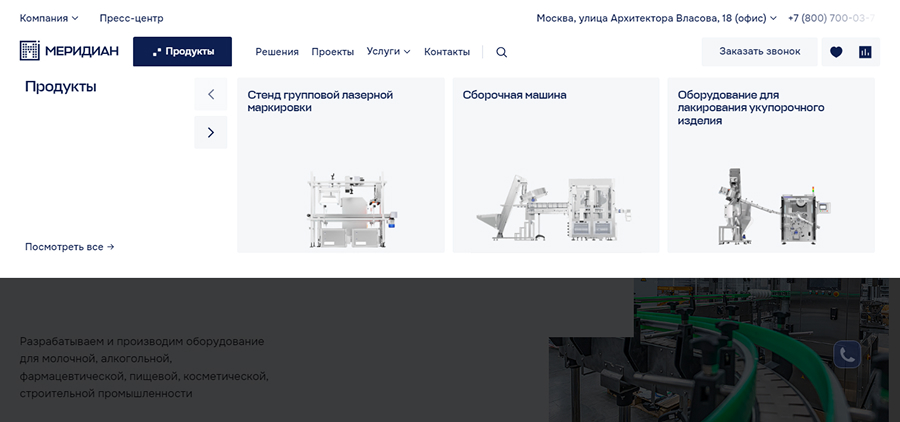Follow the Посмотреть все link
This screenshot has width=900, height=422.
[69, 247]
